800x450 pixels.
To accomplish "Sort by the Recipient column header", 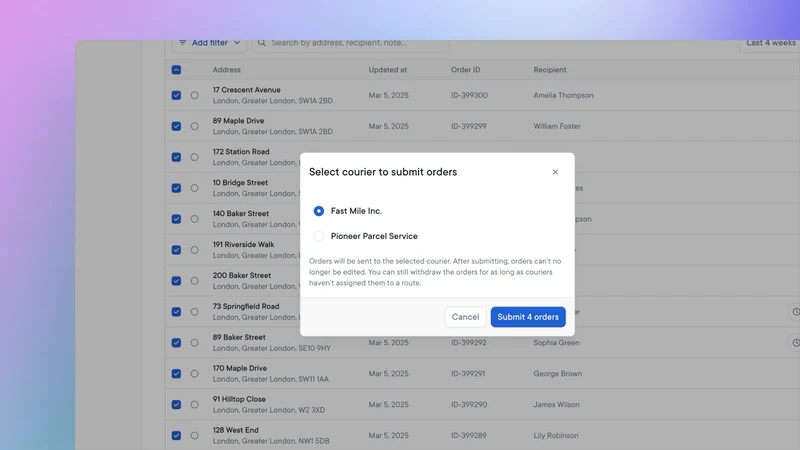I will (x=550, y=70).
